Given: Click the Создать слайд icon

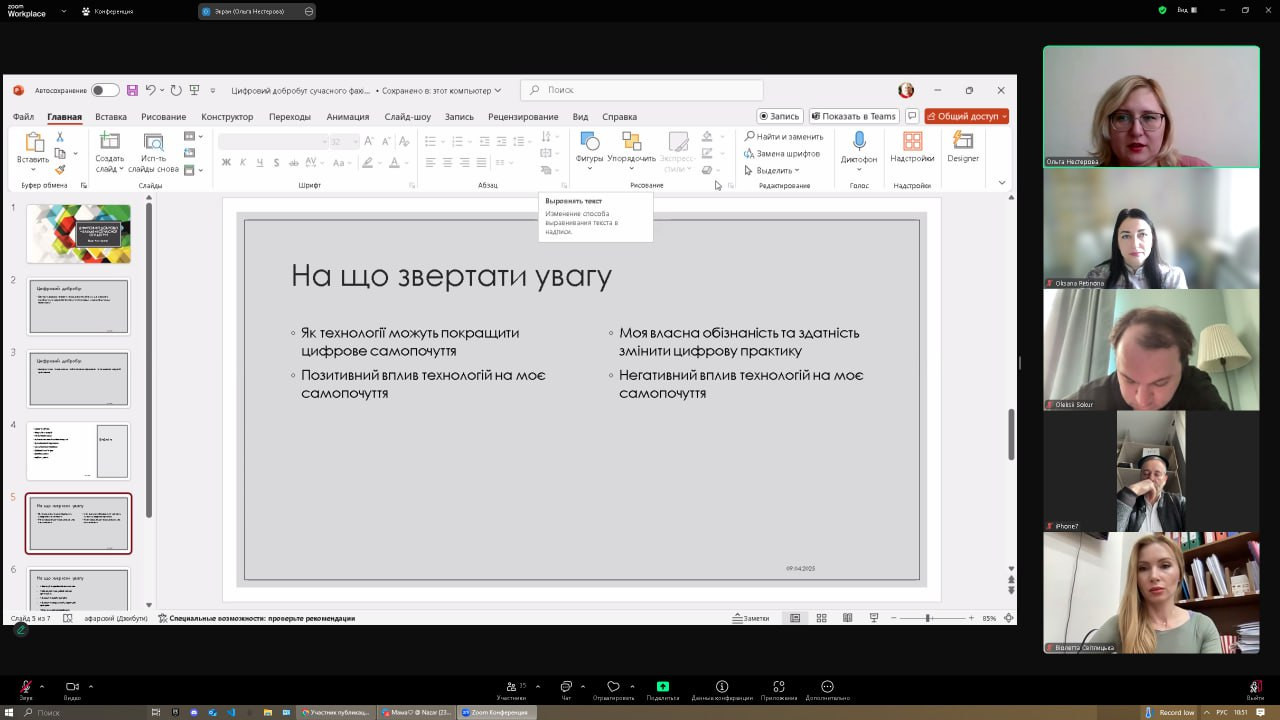Looking at the screenshot, I should pos(109,142).
